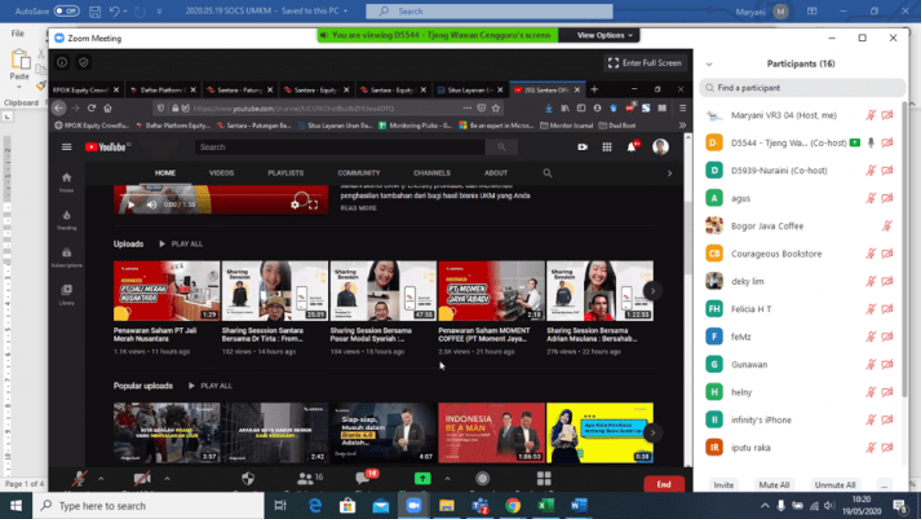922x520 pixels.
Task: Click the channel search magnifier icon
Action: (547, 173)
